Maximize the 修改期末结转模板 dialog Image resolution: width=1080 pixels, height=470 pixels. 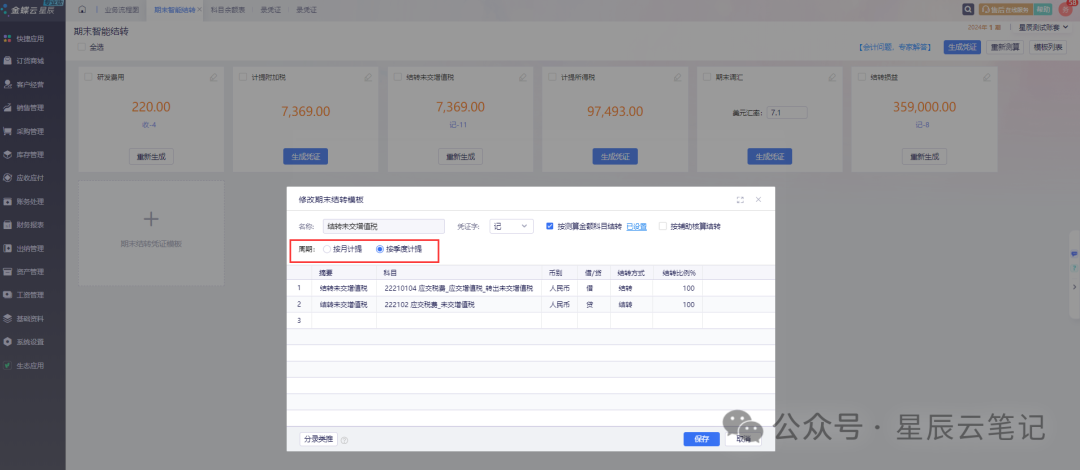pos(740,200)
